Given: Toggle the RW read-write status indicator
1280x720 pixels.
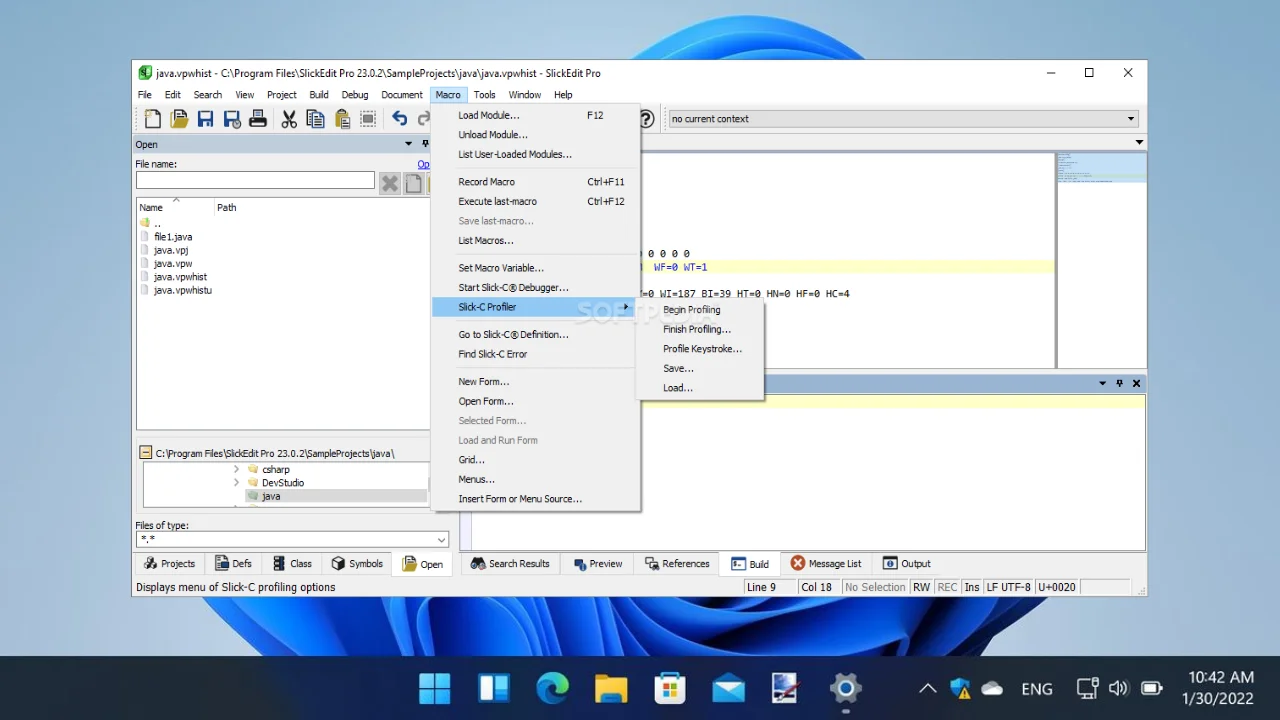Looking at the screenshot, I should click(921, 587).
